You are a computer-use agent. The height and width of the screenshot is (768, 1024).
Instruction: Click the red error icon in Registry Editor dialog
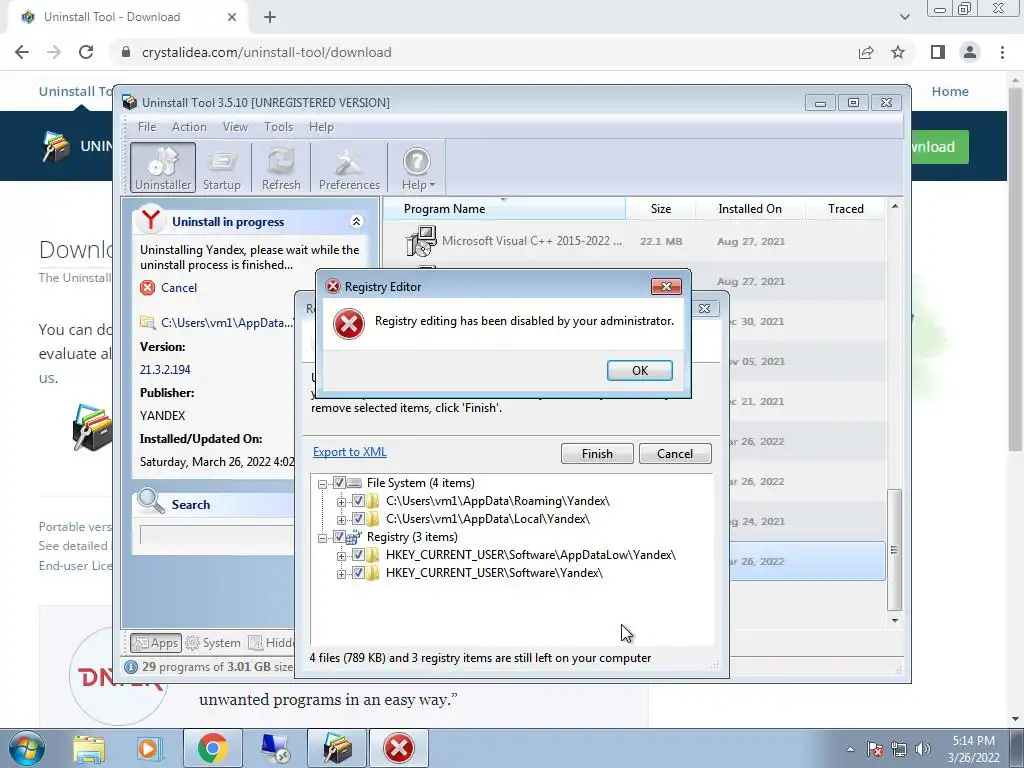coord(349,324)
